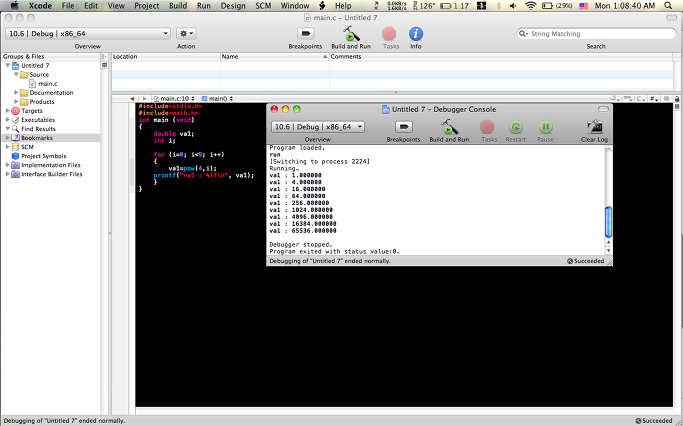Viewport: 683px width, 426px height.
Task: Open the Action gear dropdown
Action: [186, 34]
